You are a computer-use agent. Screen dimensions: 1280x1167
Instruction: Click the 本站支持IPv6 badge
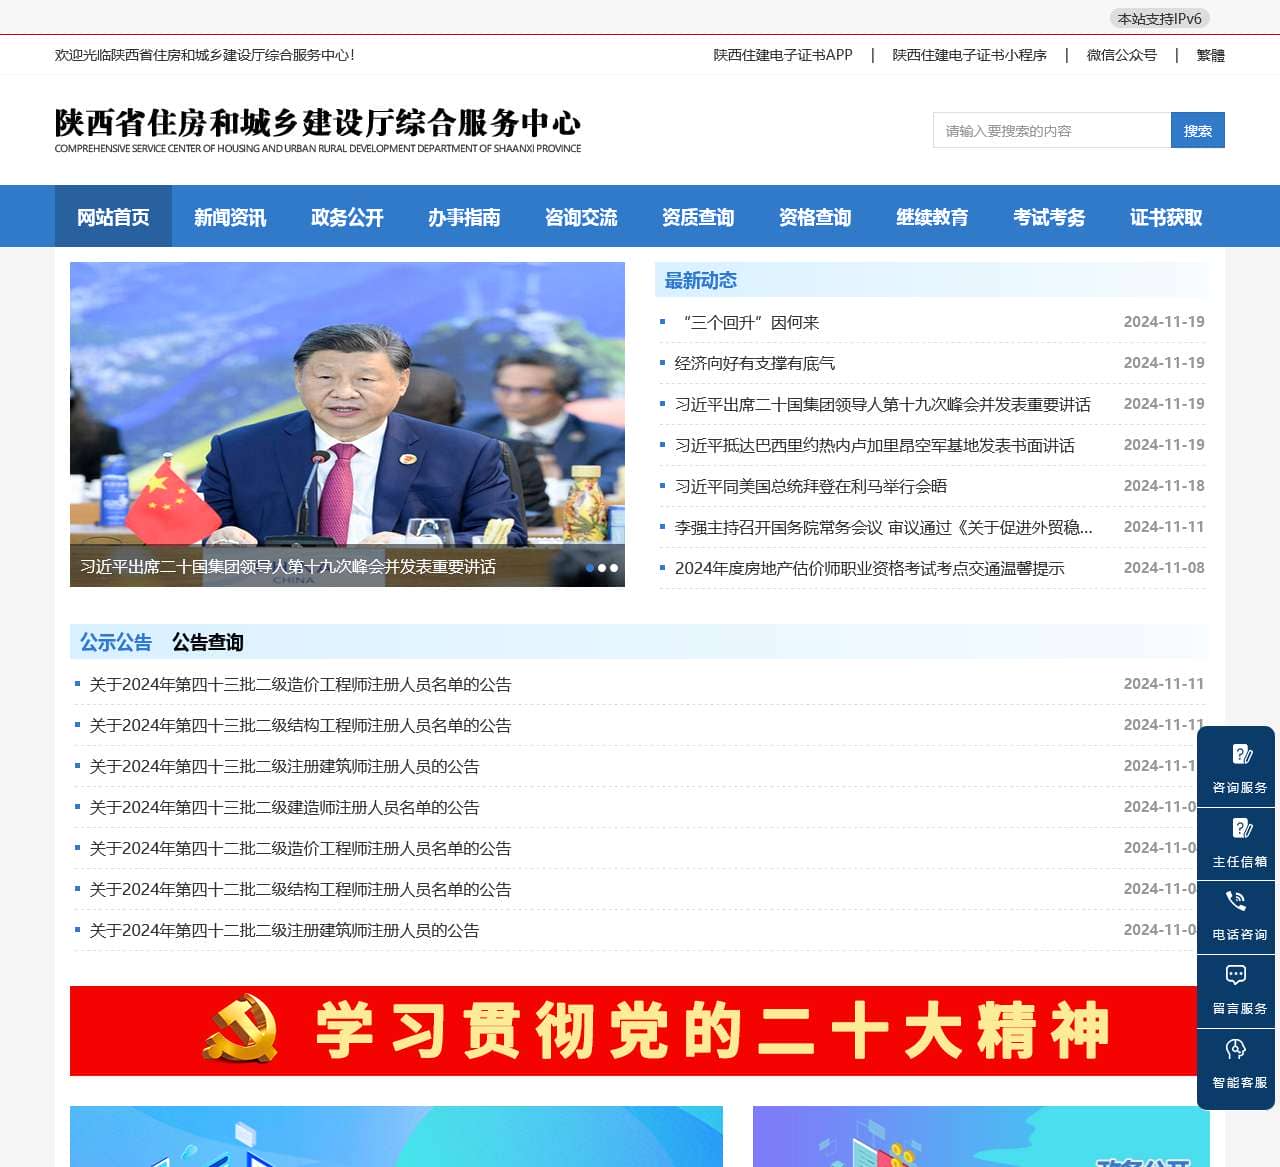pyautogui.click(x=1159, y=18)
